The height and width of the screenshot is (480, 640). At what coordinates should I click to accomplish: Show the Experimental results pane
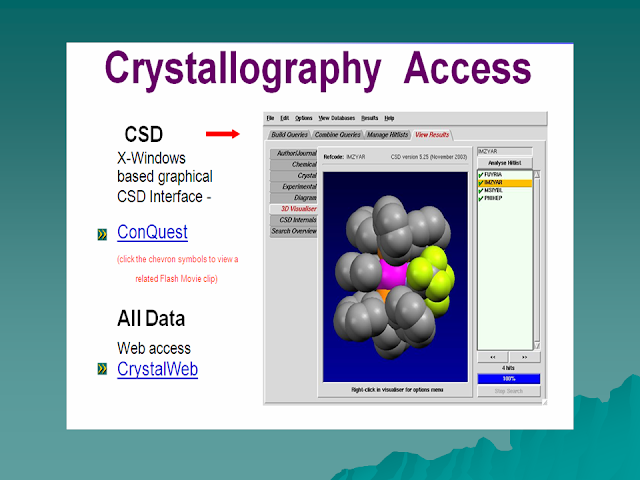pos(294,187)
